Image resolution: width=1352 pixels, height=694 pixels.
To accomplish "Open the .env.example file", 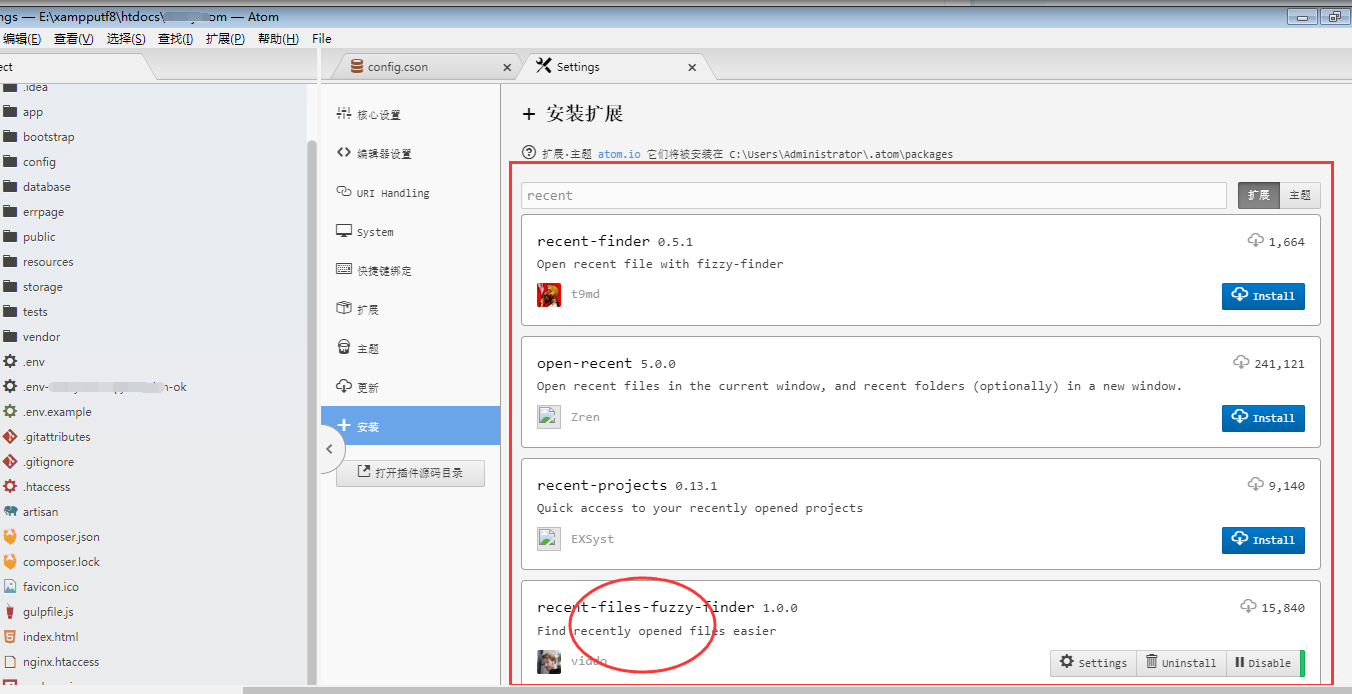I will 57,412.
